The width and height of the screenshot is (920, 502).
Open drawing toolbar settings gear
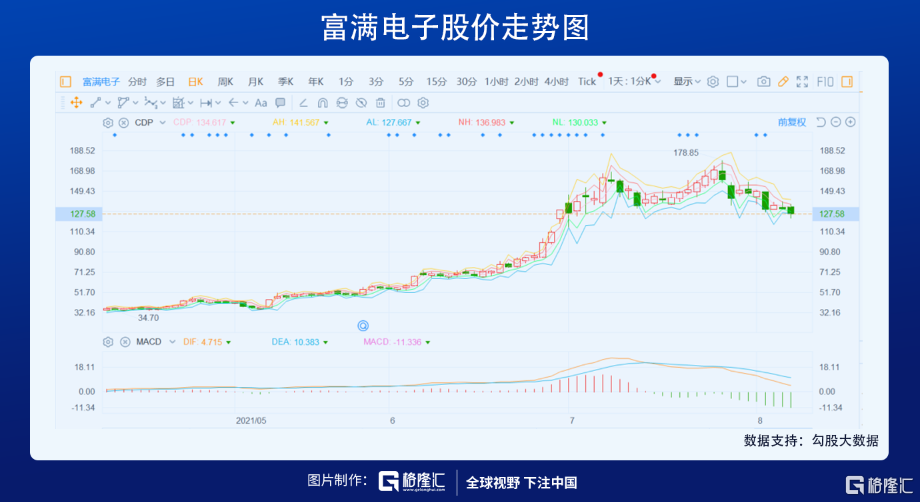423,103
